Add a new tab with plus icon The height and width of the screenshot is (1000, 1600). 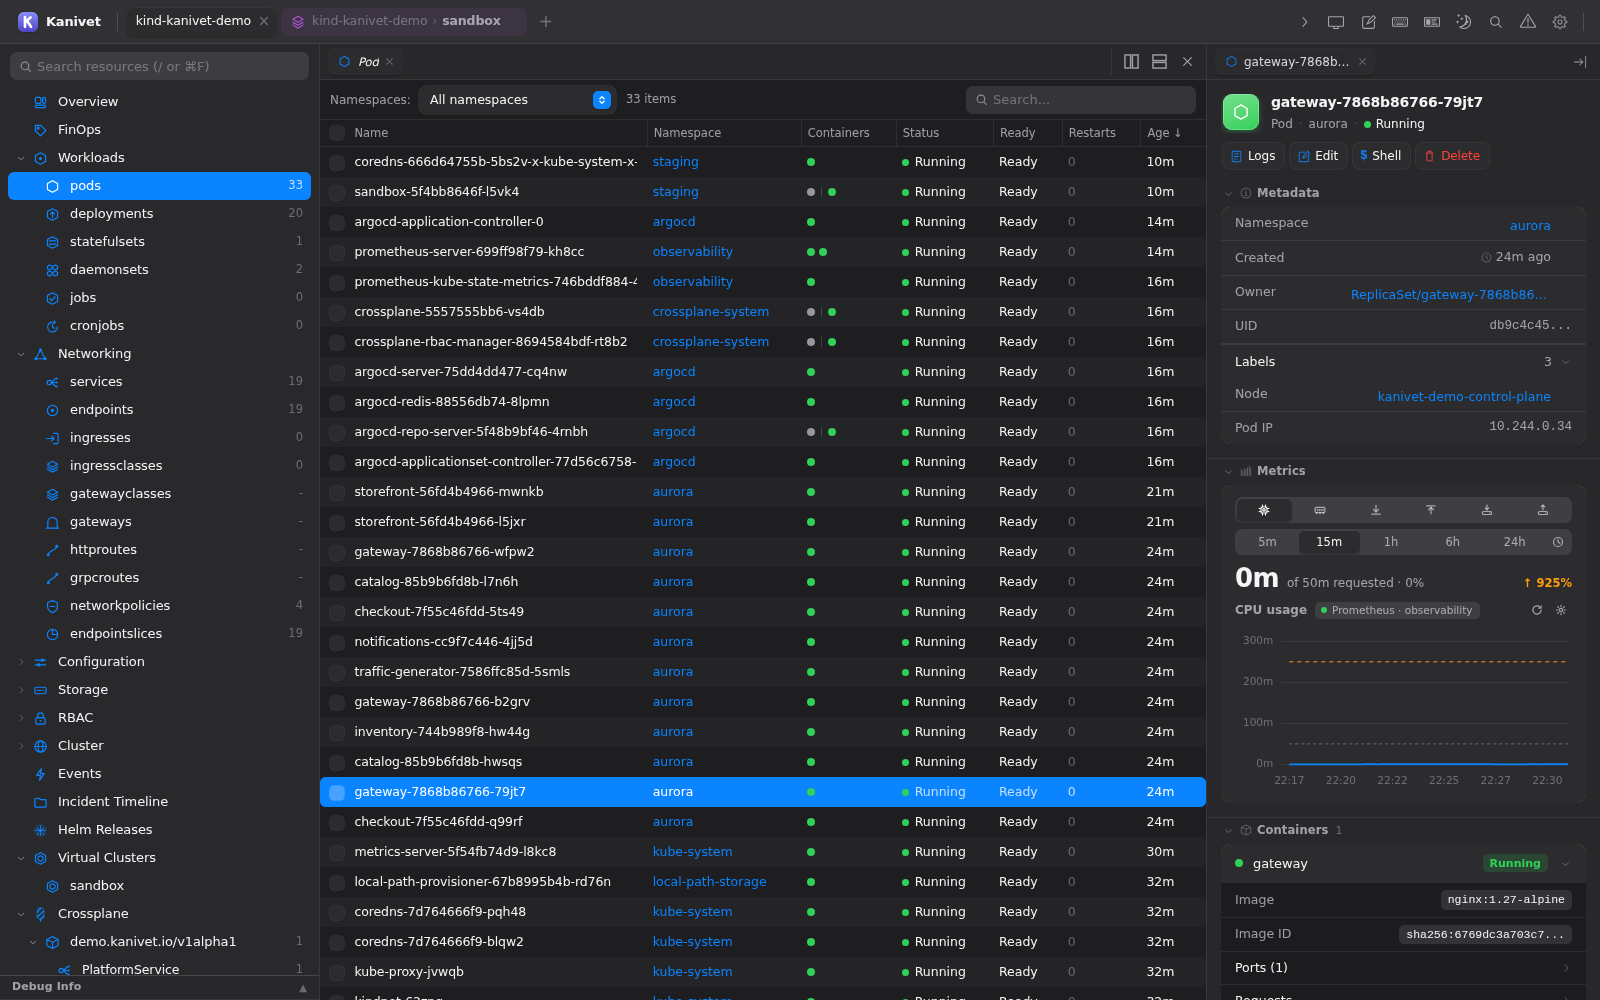546,21
